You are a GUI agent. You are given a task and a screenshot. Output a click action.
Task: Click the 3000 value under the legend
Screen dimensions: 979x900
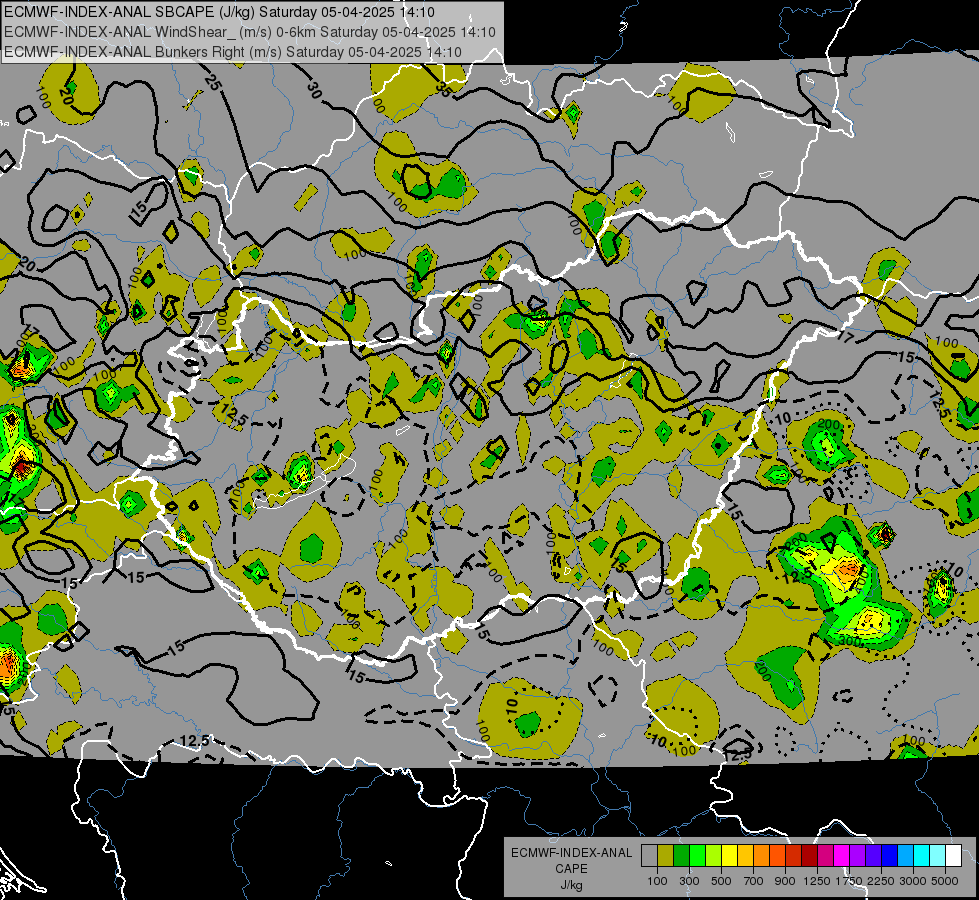(913, 881)
